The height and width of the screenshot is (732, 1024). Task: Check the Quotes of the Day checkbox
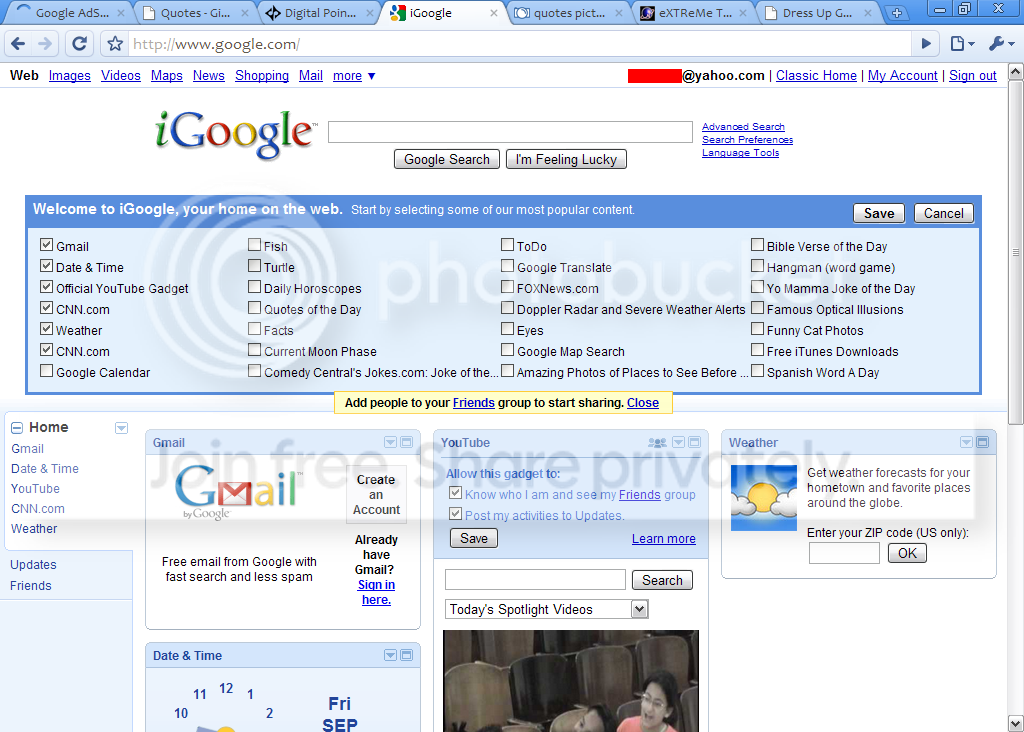255,308
